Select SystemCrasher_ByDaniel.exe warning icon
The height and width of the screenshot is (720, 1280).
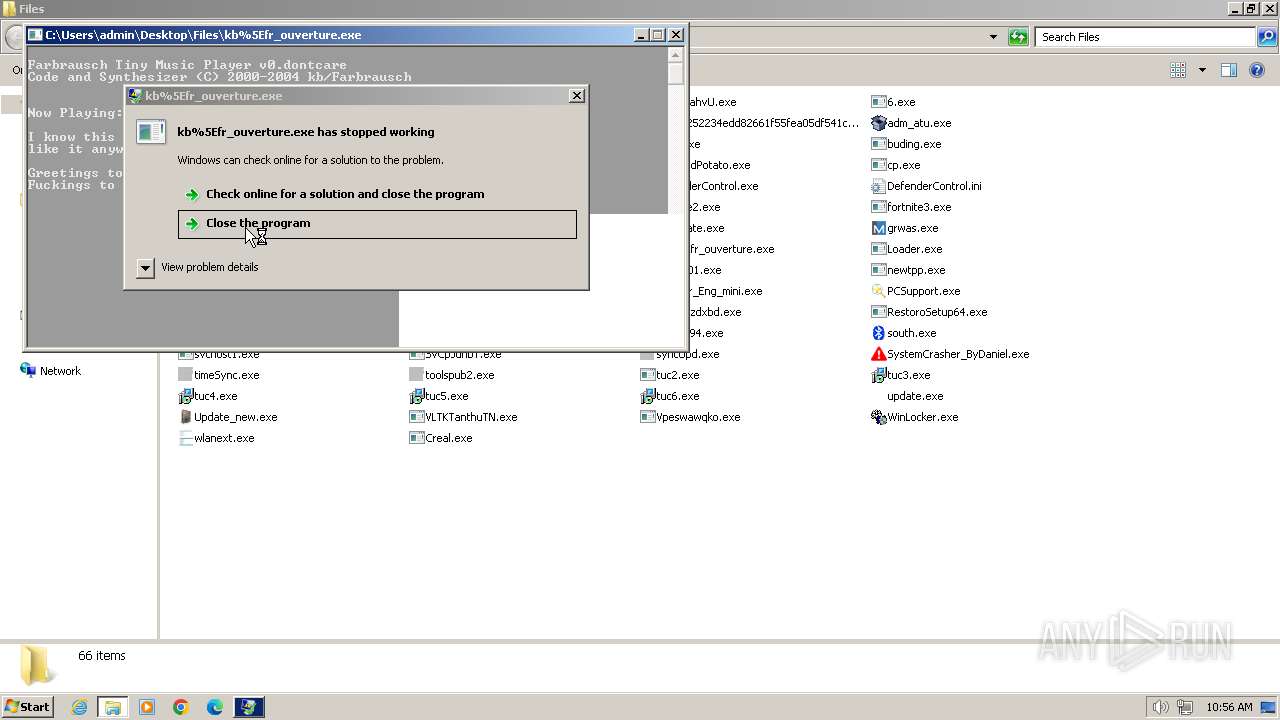tap(879, 354)
